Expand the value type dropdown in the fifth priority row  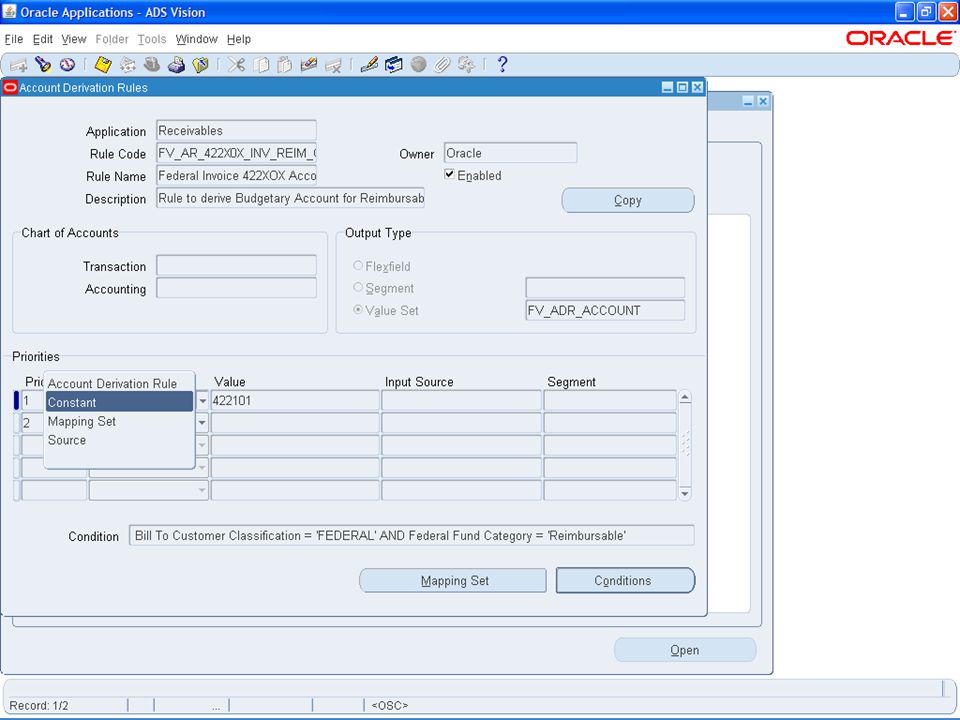202,490
